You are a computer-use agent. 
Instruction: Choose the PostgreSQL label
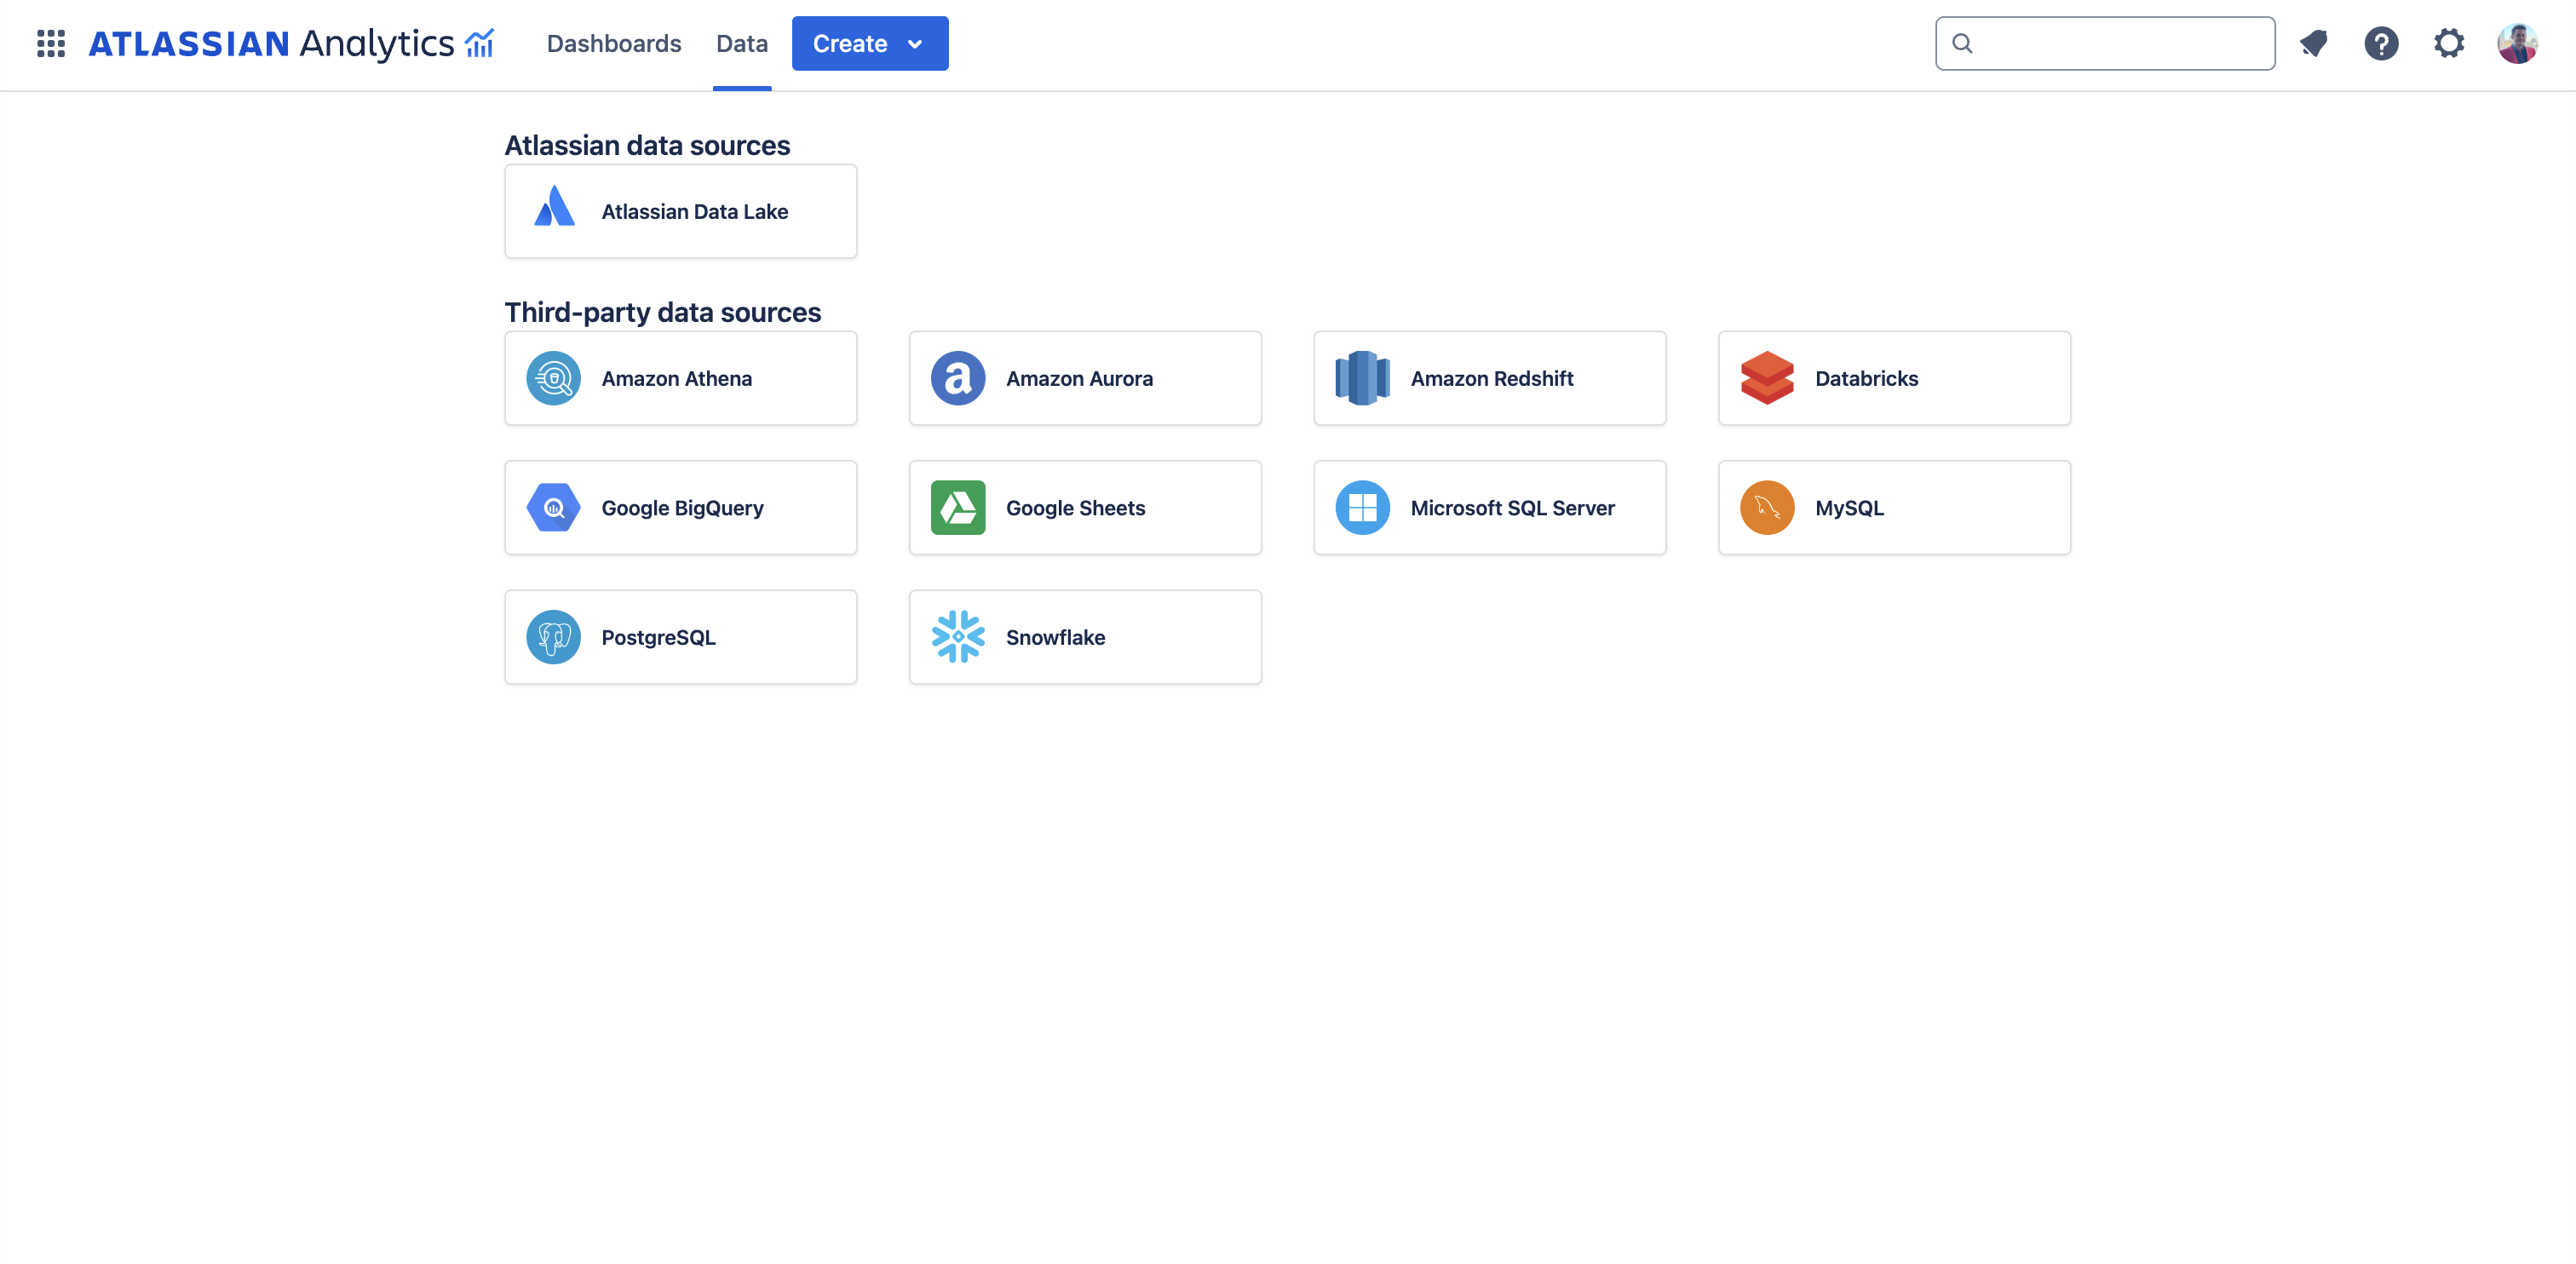tap(658, 637)
